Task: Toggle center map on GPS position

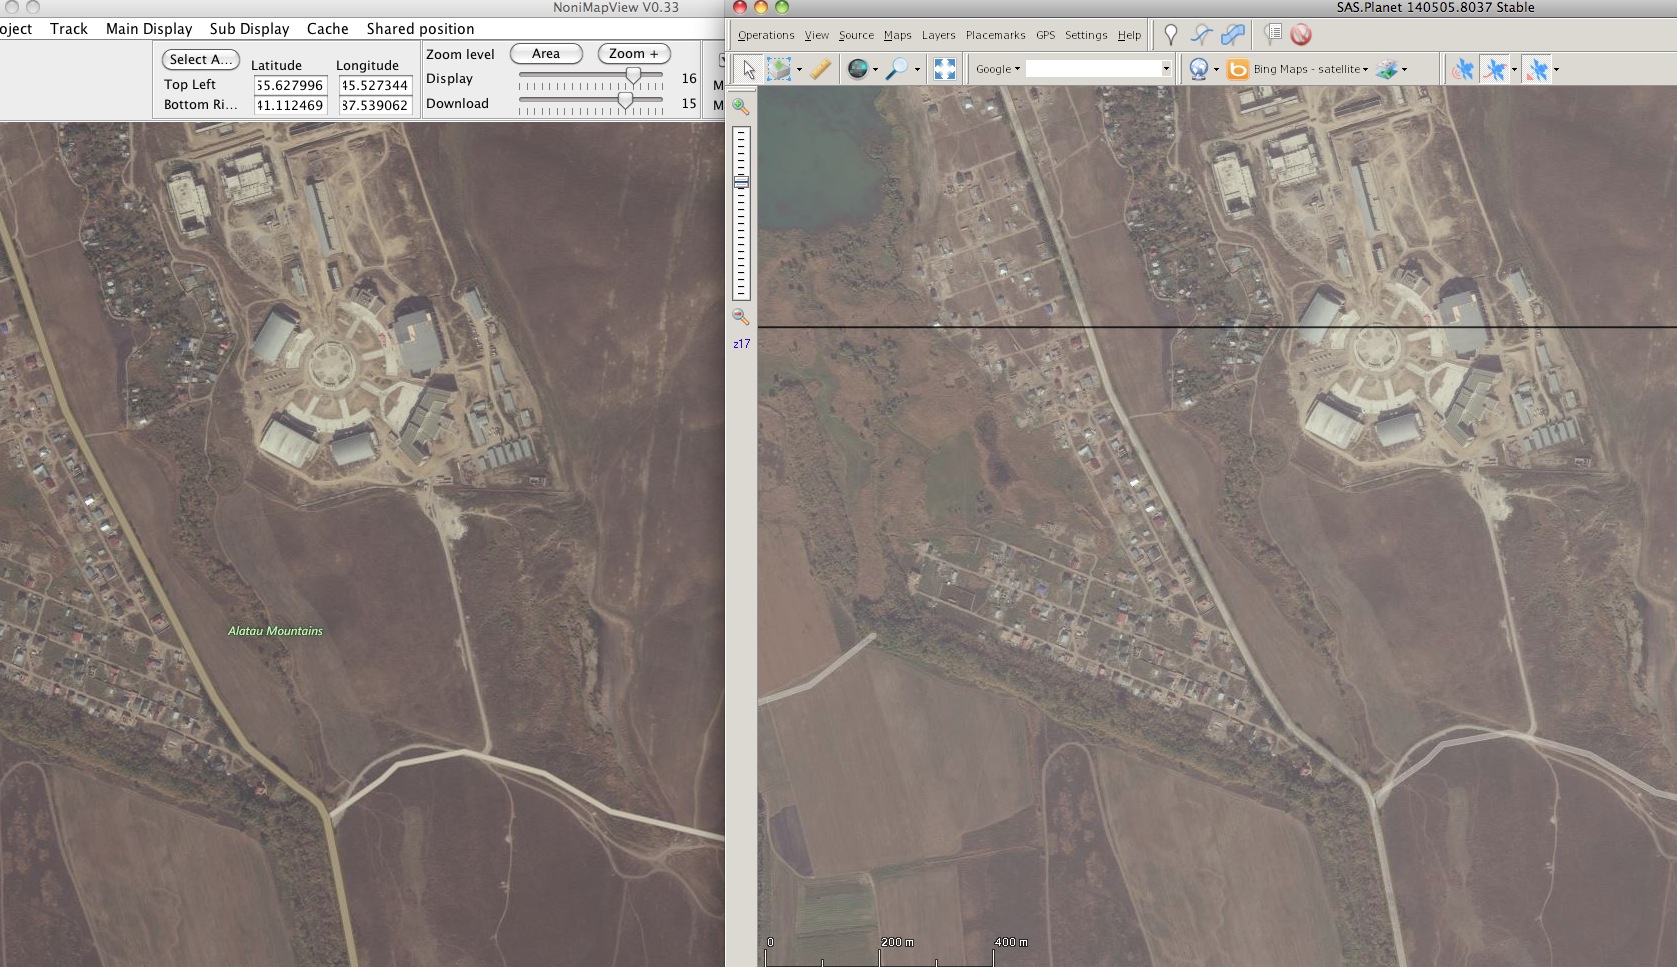Action: coord(1537,69)
